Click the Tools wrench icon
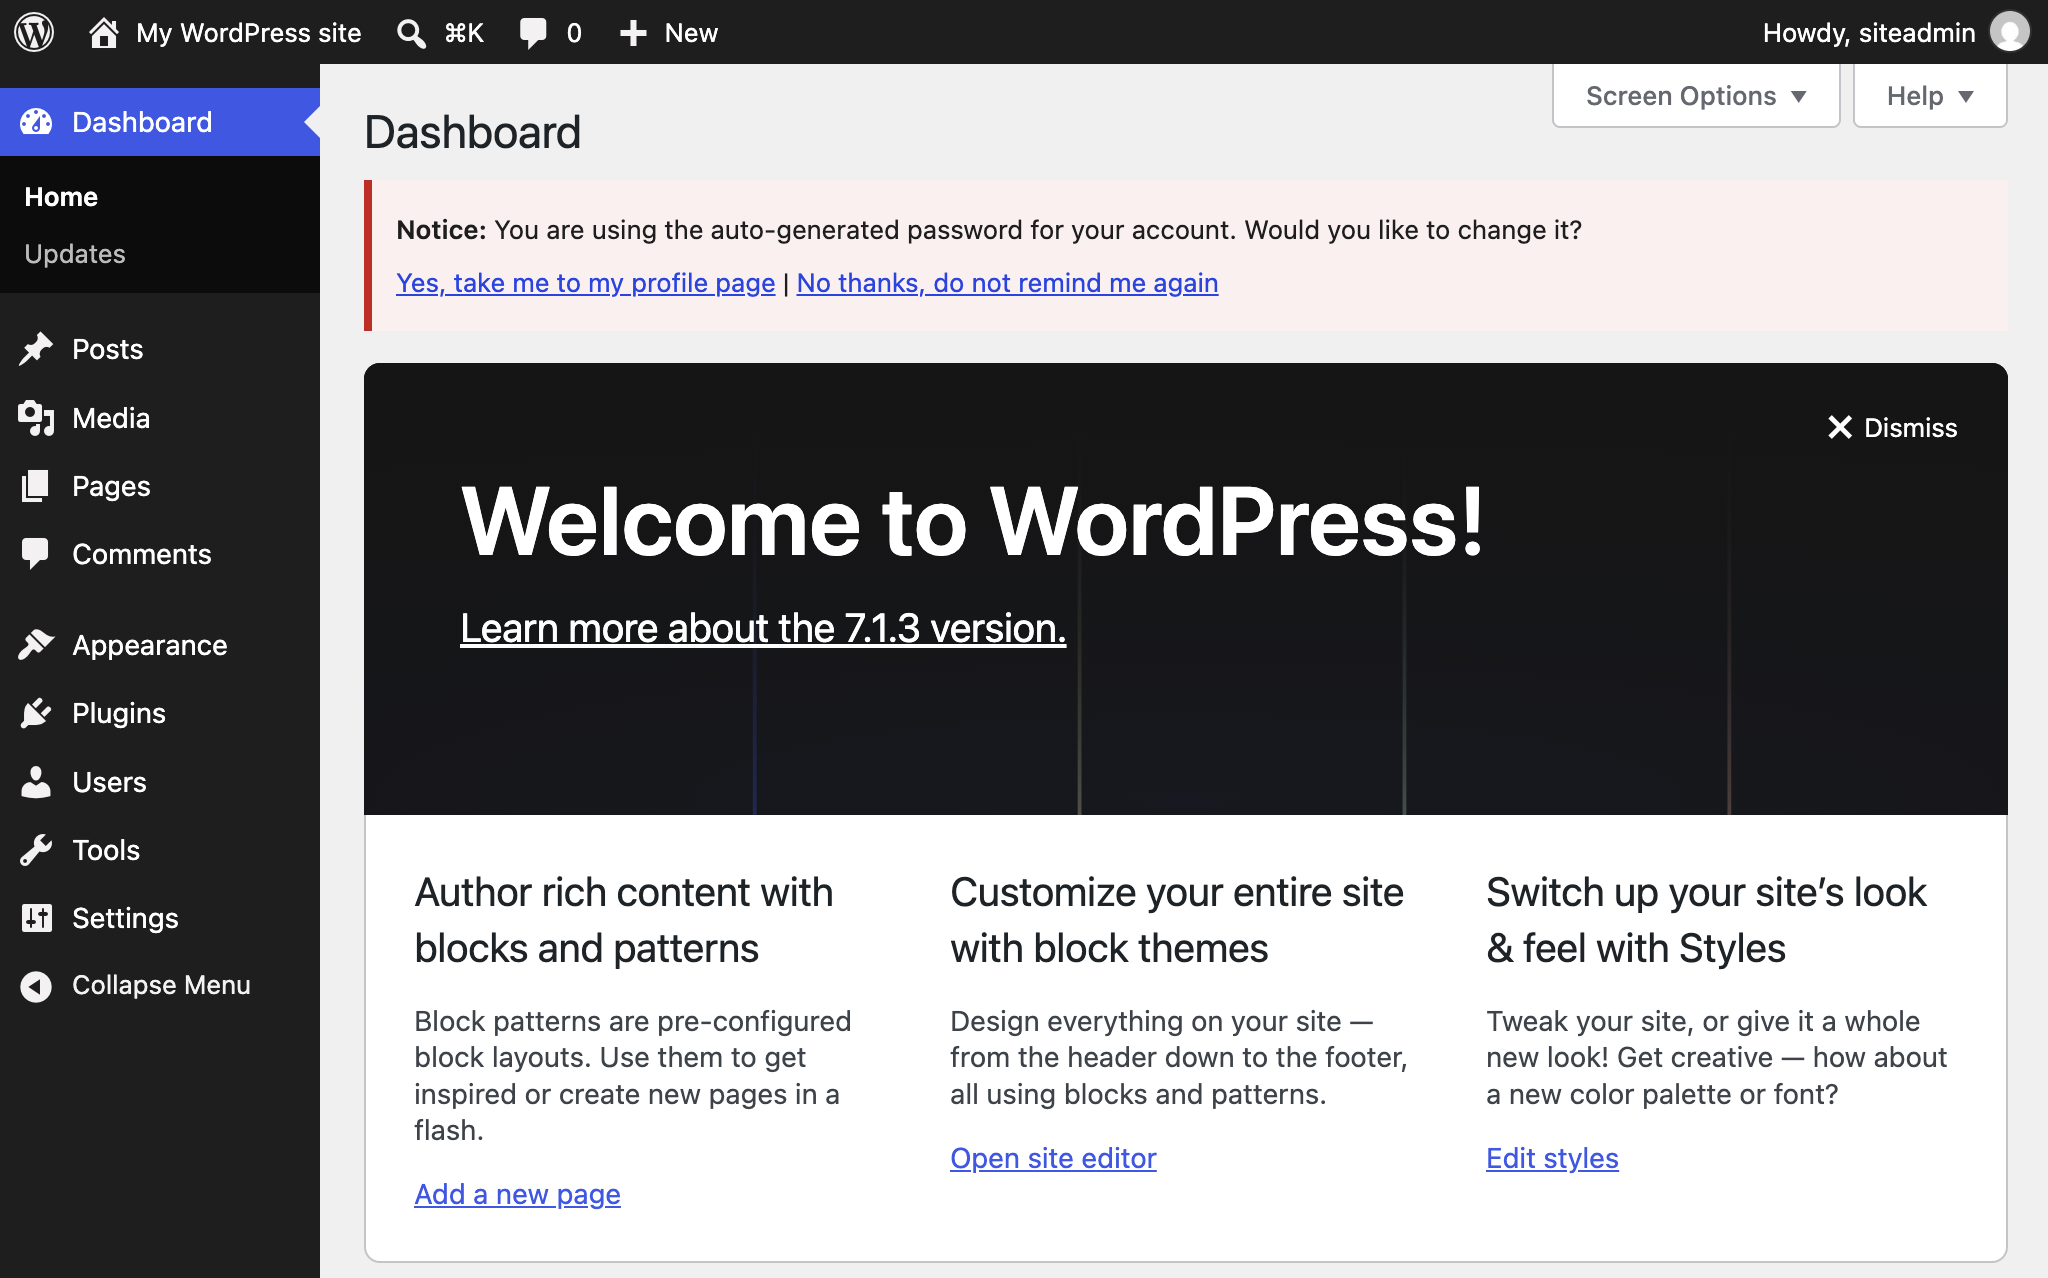 [36, 850]
